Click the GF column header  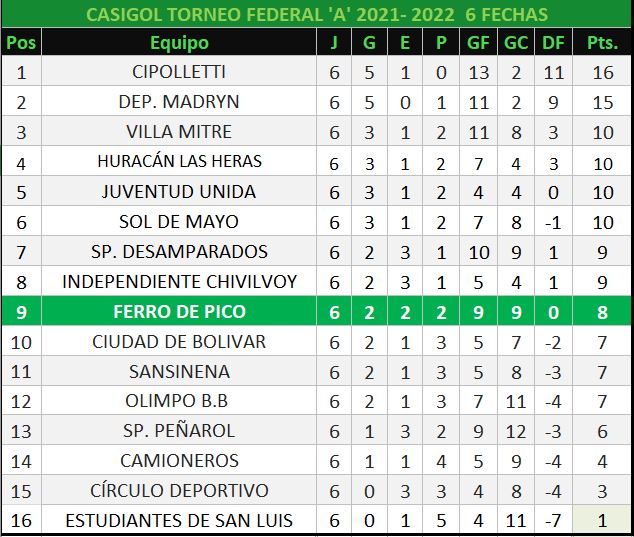[478, 43]
